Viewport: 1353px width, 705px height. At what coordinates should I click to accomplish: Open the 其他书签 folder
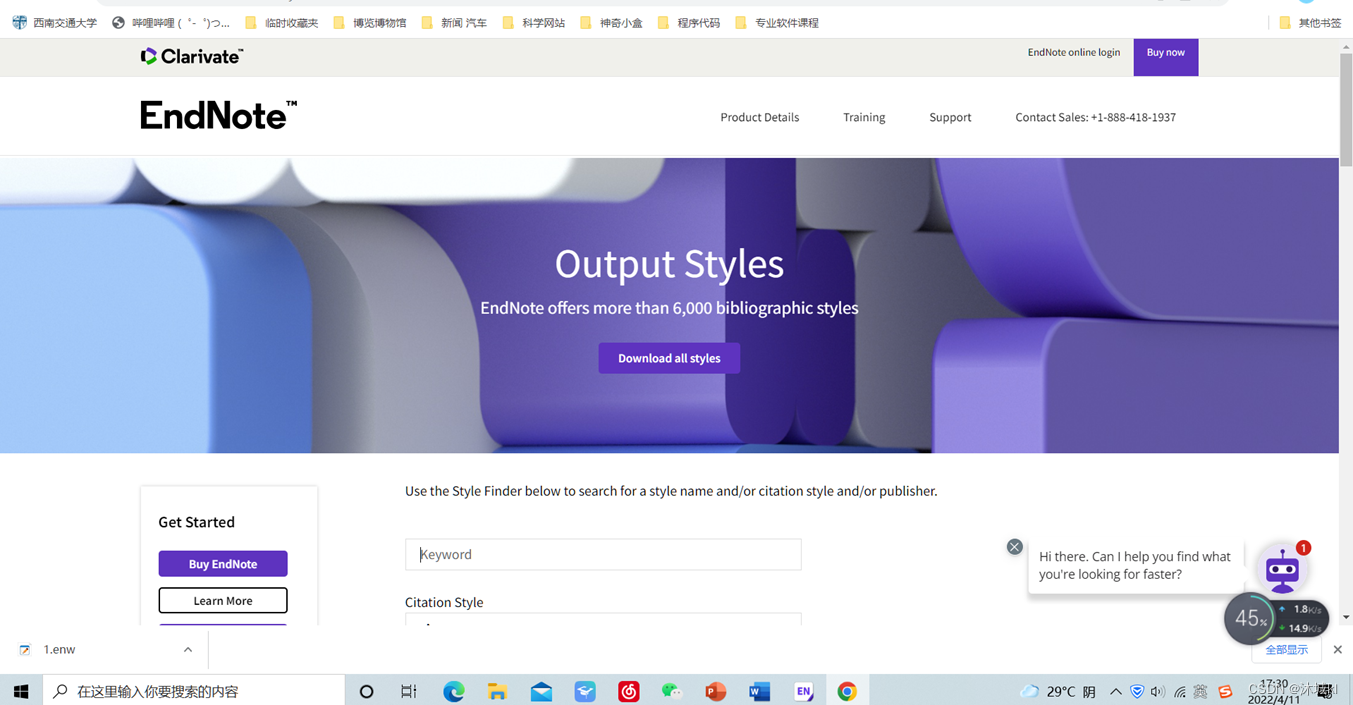[1310, 22]
